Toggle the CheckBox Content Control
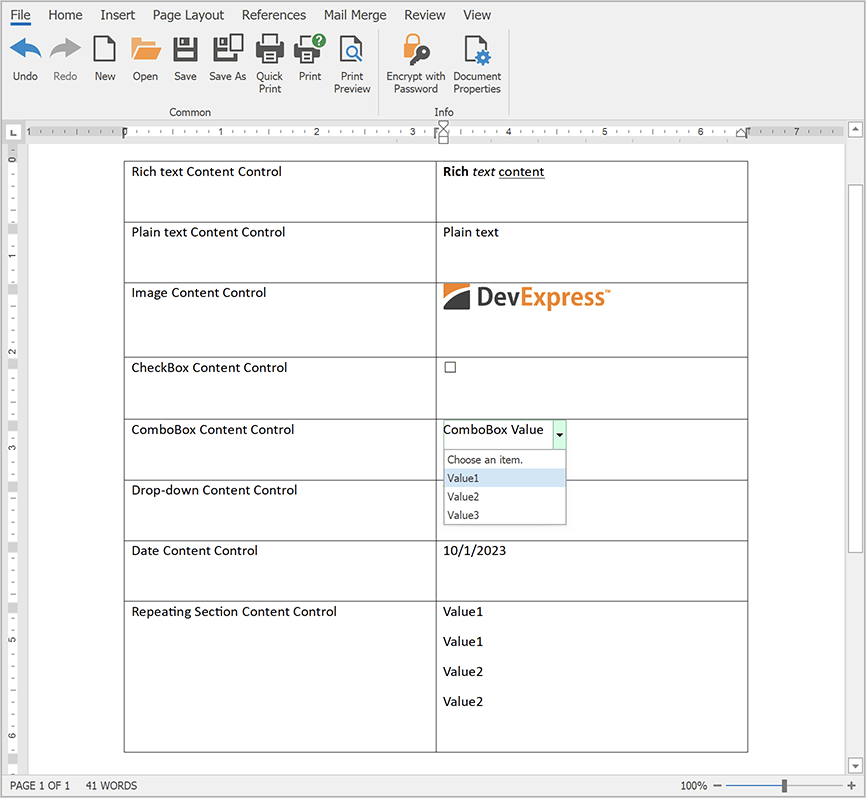The image size is (866, 798). pos(449,366)
